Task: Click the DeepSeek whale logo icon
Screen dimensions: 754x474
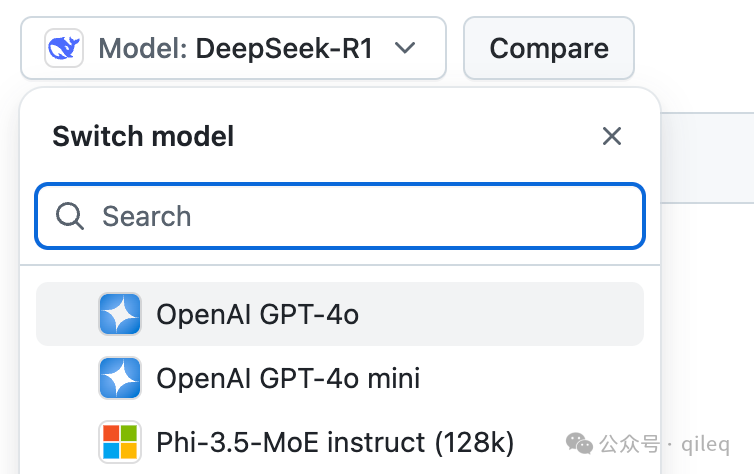Action: click(x=64, y=48)
